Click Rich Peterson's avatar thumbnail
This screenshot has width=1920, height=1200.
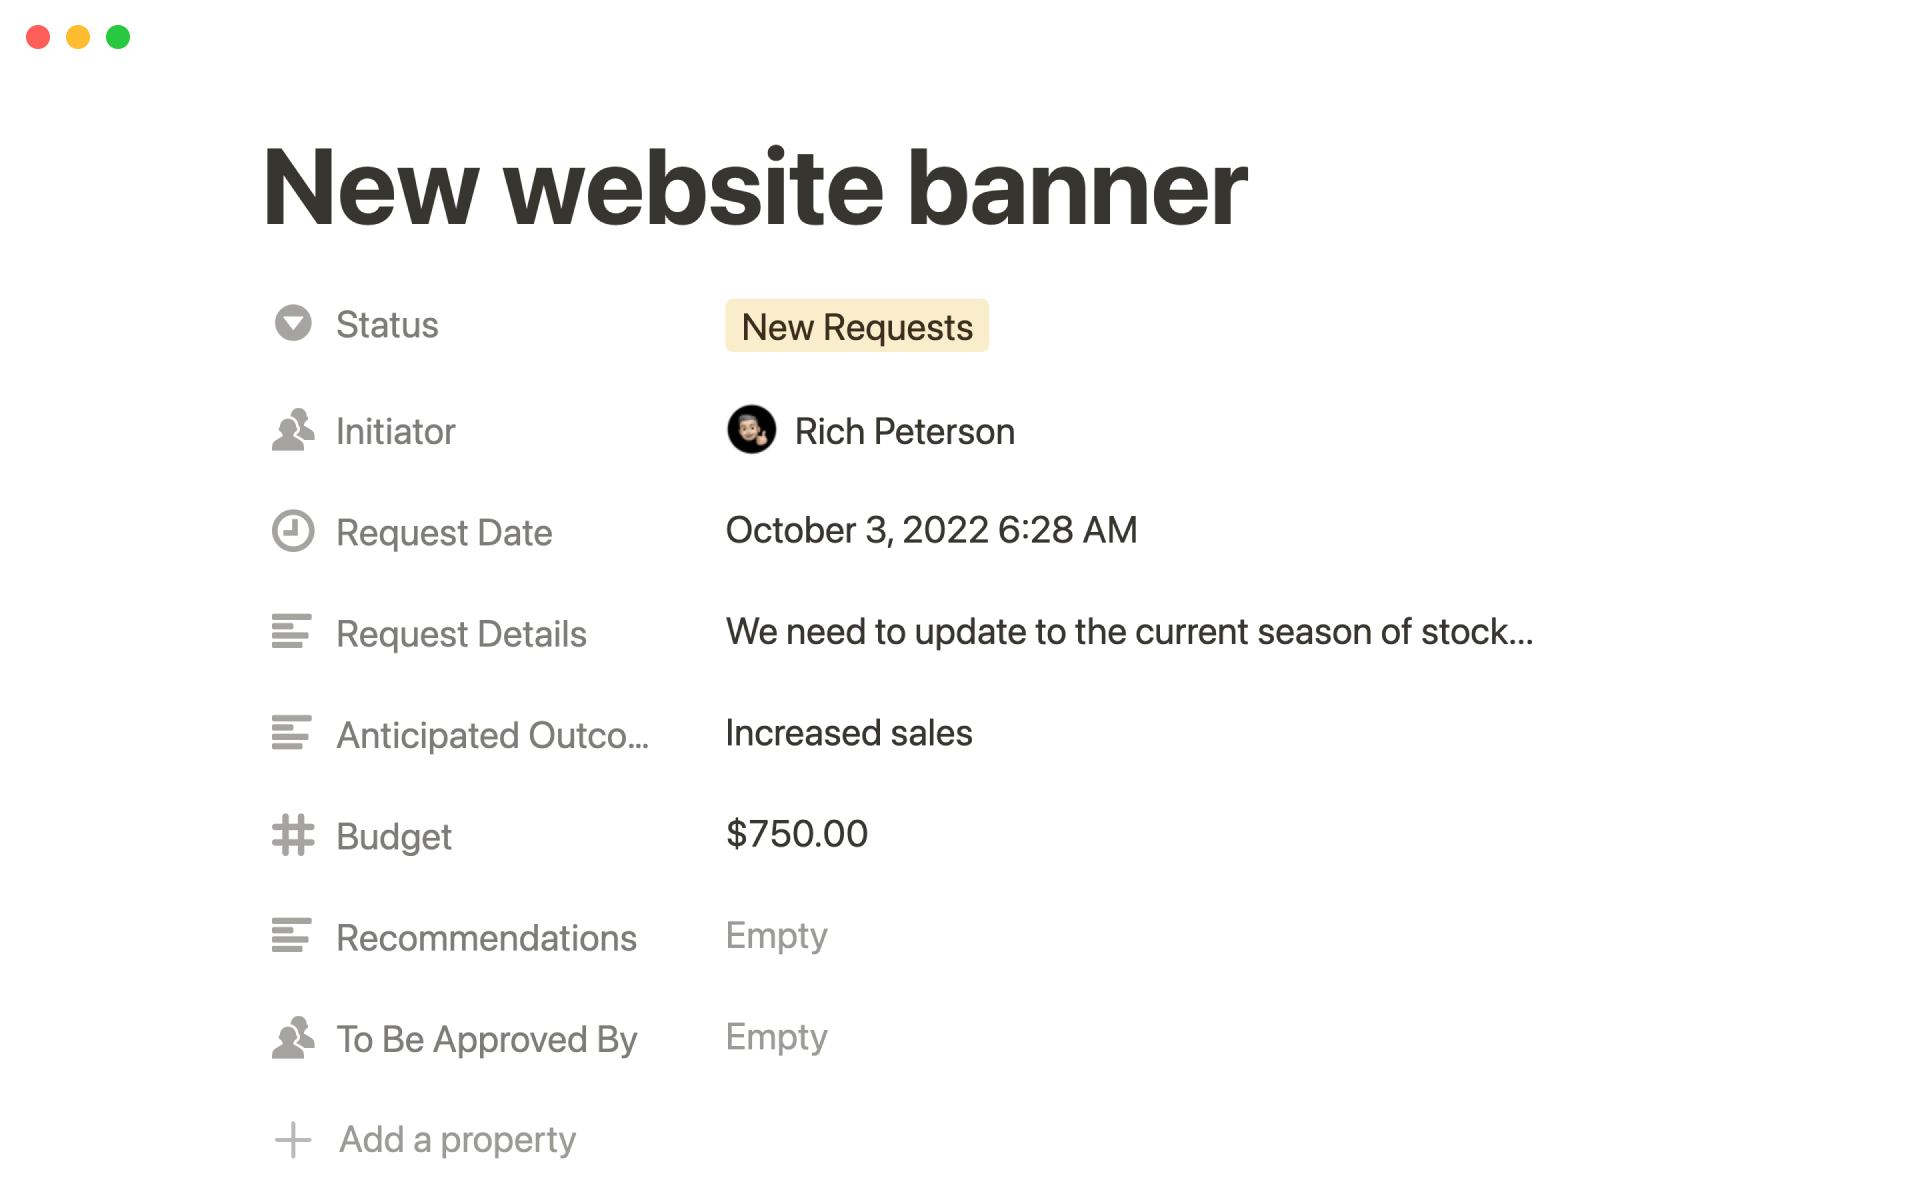[751, 430]
